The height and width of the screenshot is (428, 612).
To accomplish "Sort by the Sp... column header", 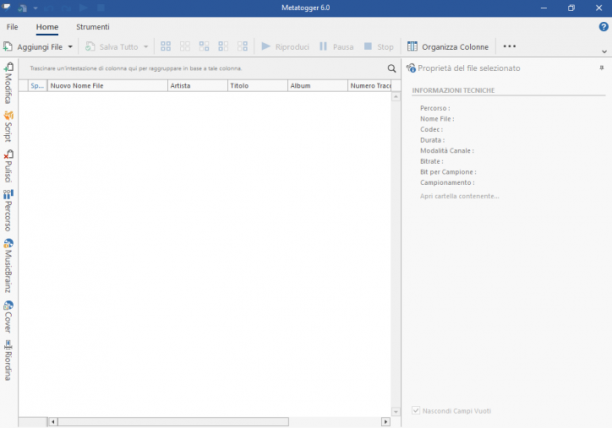I will (37, 86).
